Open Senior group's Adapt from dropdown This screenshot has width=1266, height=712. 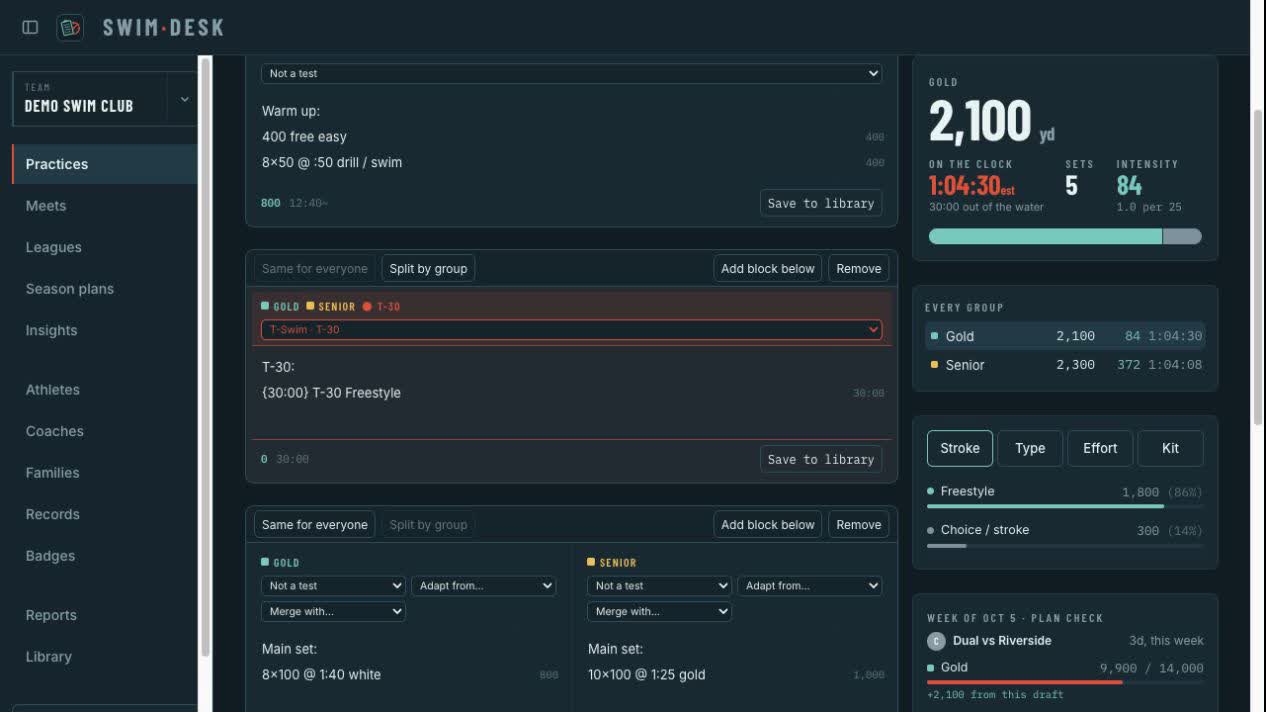(810, 586)
